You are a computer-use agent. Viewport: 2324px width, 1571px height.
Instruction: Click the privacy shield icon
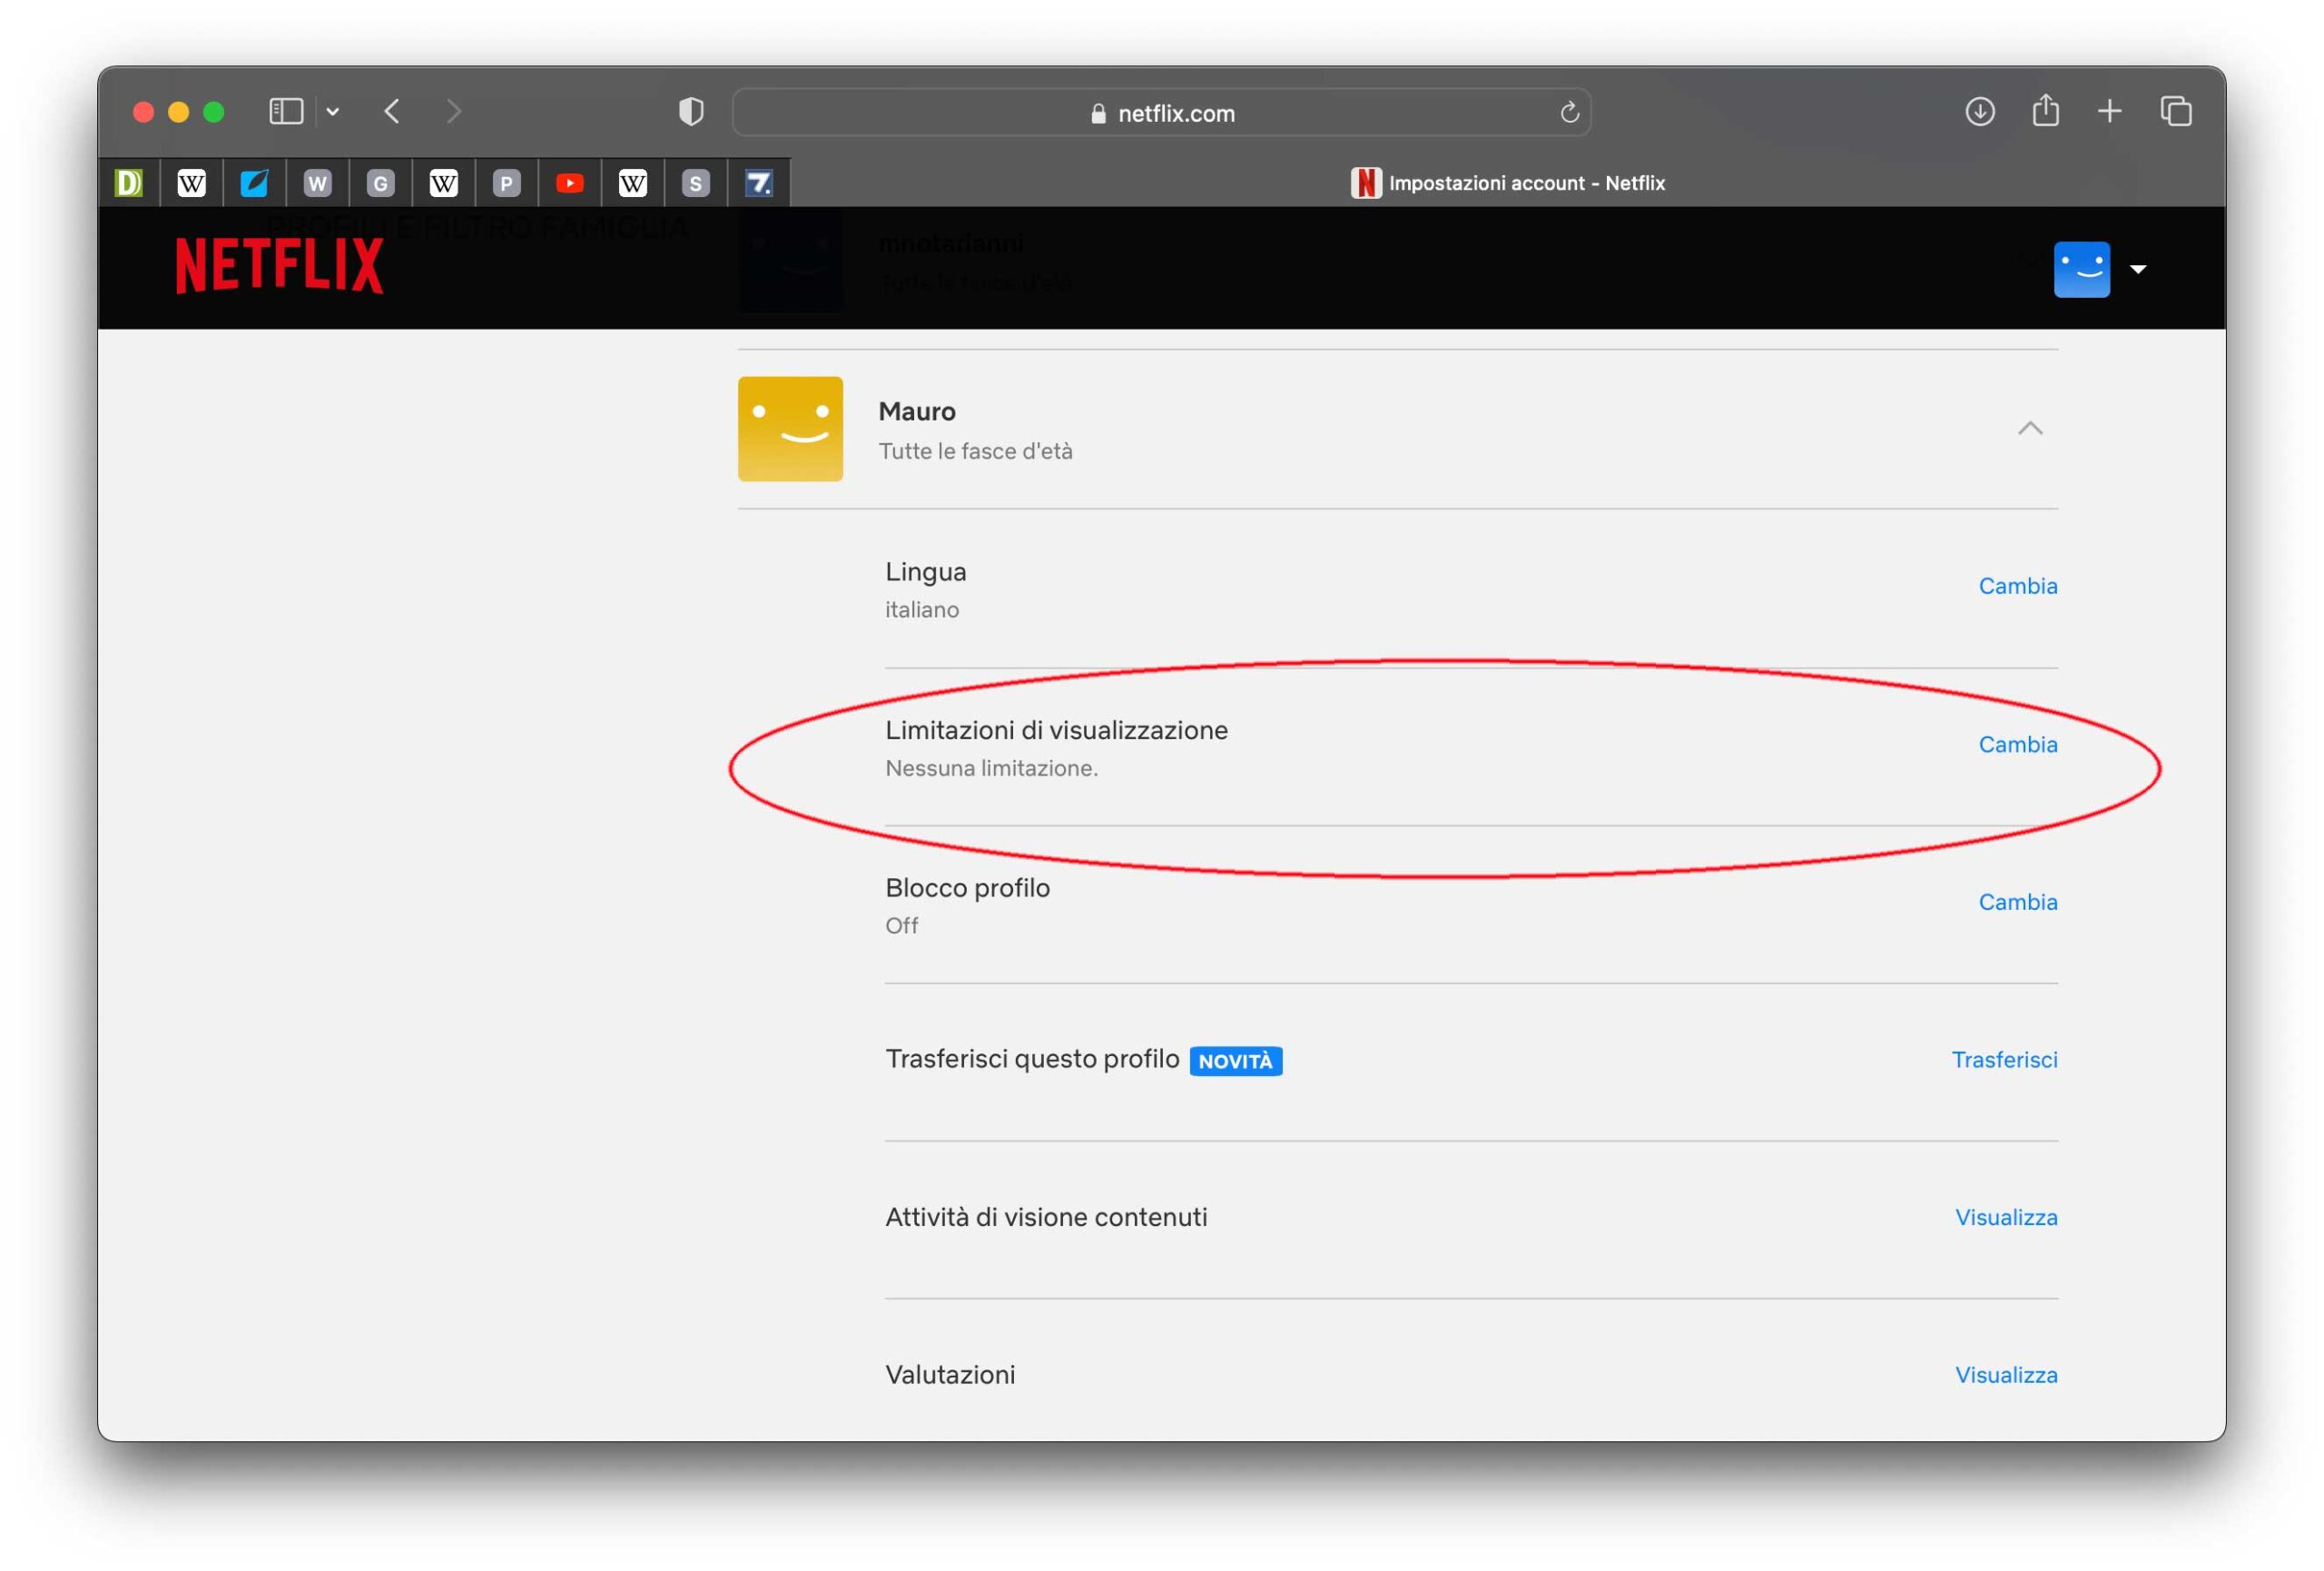(x=691, y=111)
